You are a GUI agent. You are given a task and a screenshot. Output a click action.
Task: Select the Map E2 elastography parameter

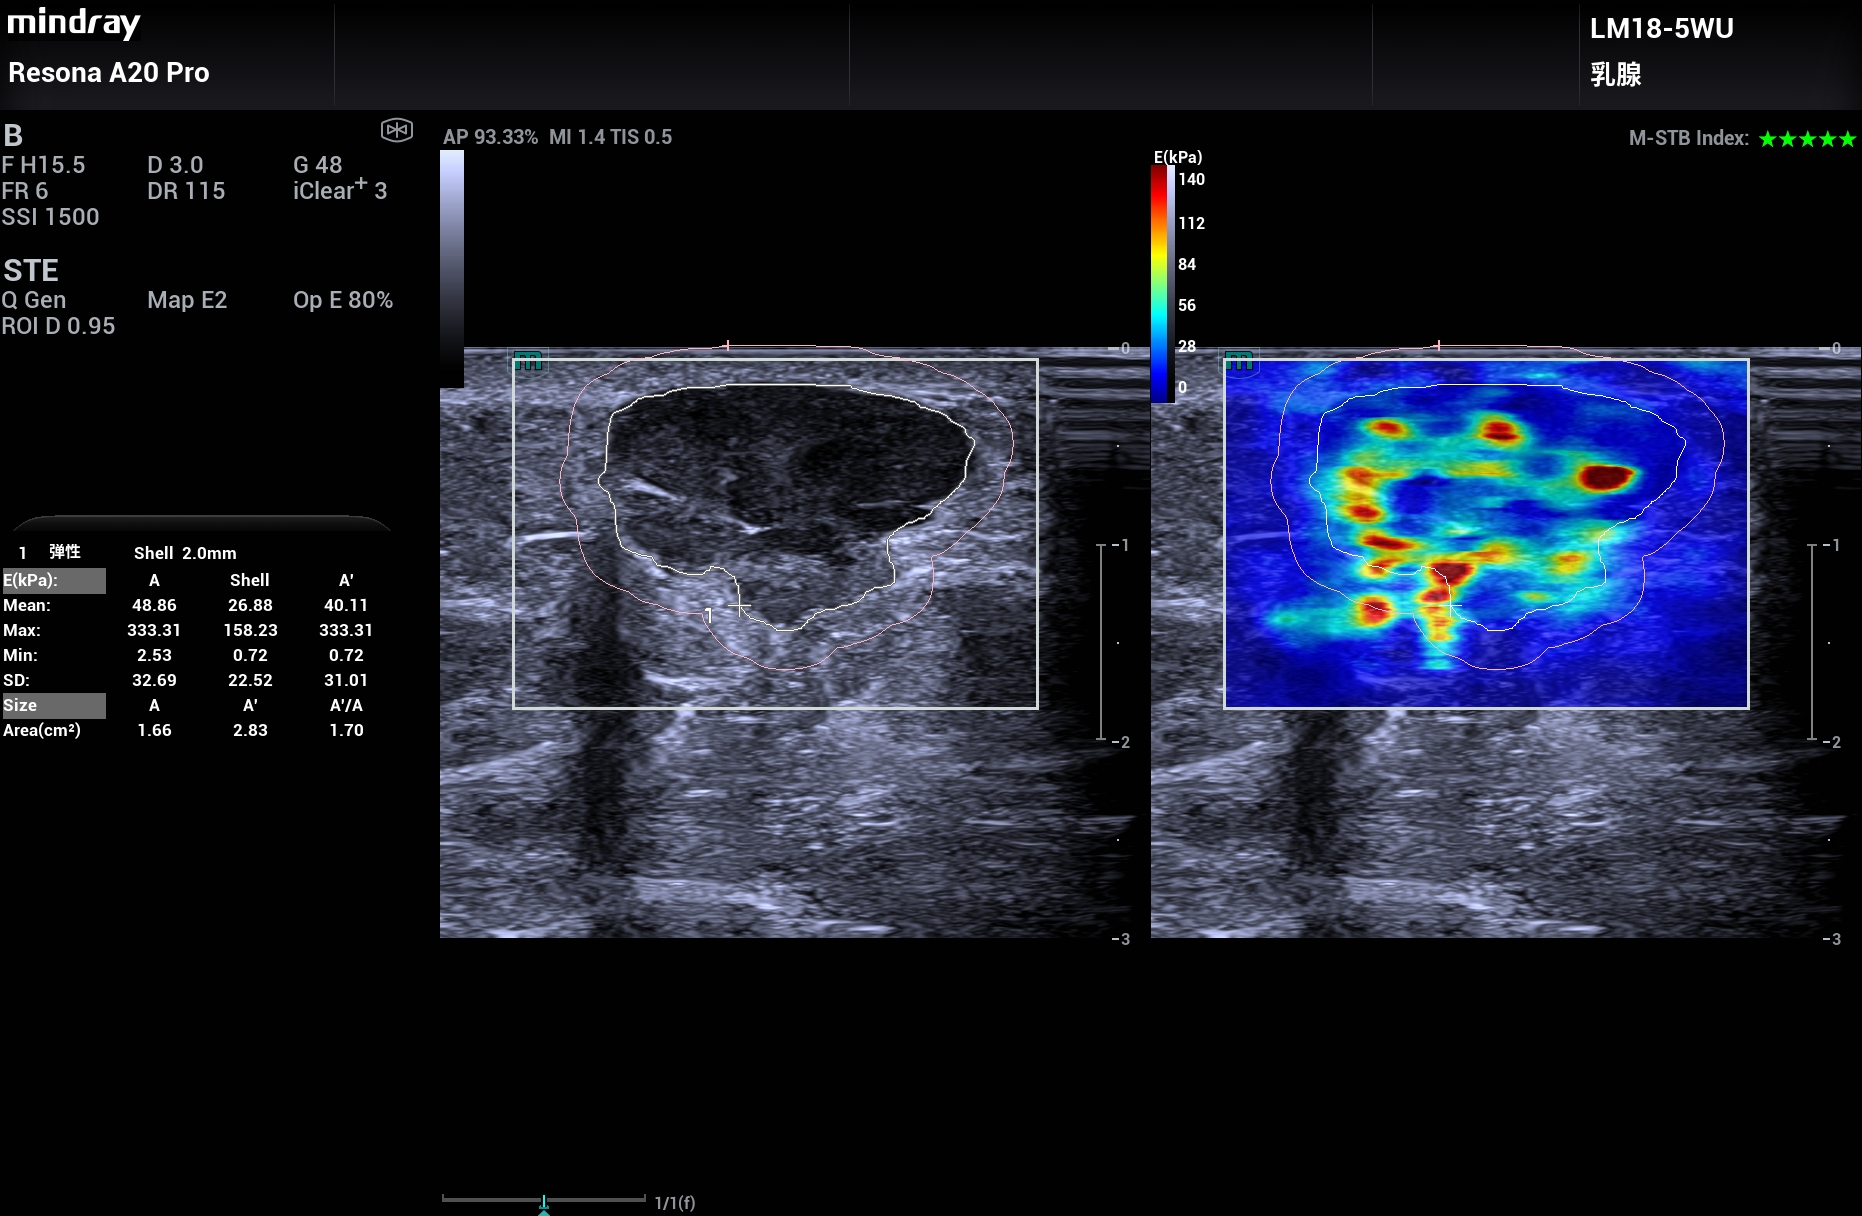tap(187, 300)
